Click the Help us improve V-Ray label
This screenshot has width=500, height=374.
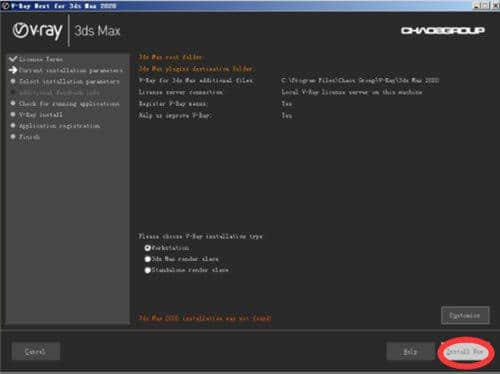point(176,115)
